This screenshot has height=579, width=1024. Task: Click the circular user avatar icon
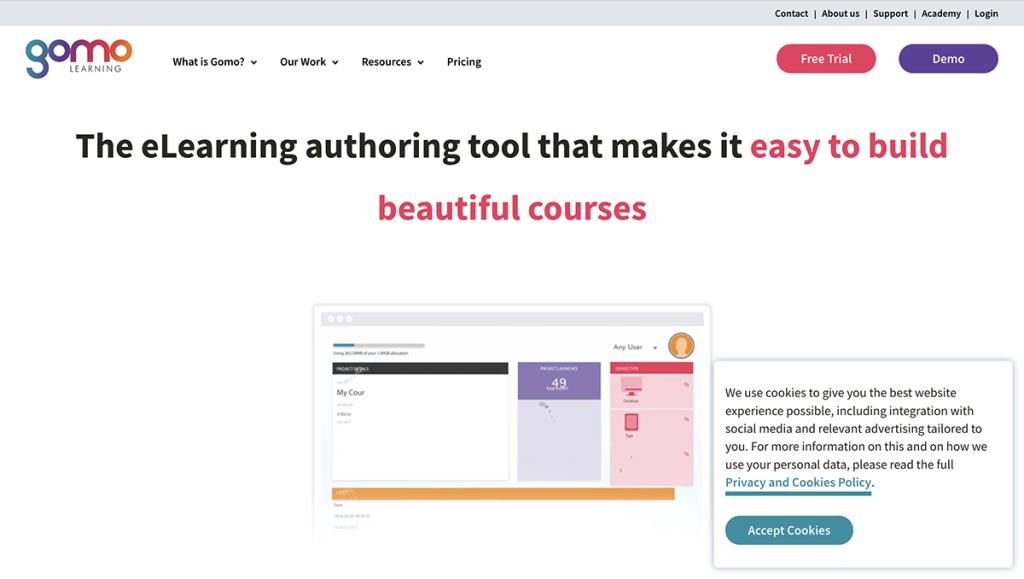click(681, 346)
